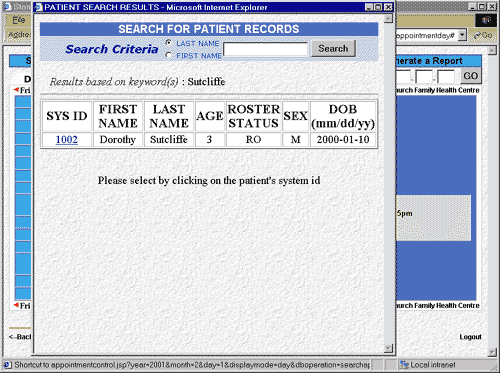Select the LAST NAME radio button
The width and height of the screenshot is (500, 373).
pyautogui.click(x=169, y=43)
